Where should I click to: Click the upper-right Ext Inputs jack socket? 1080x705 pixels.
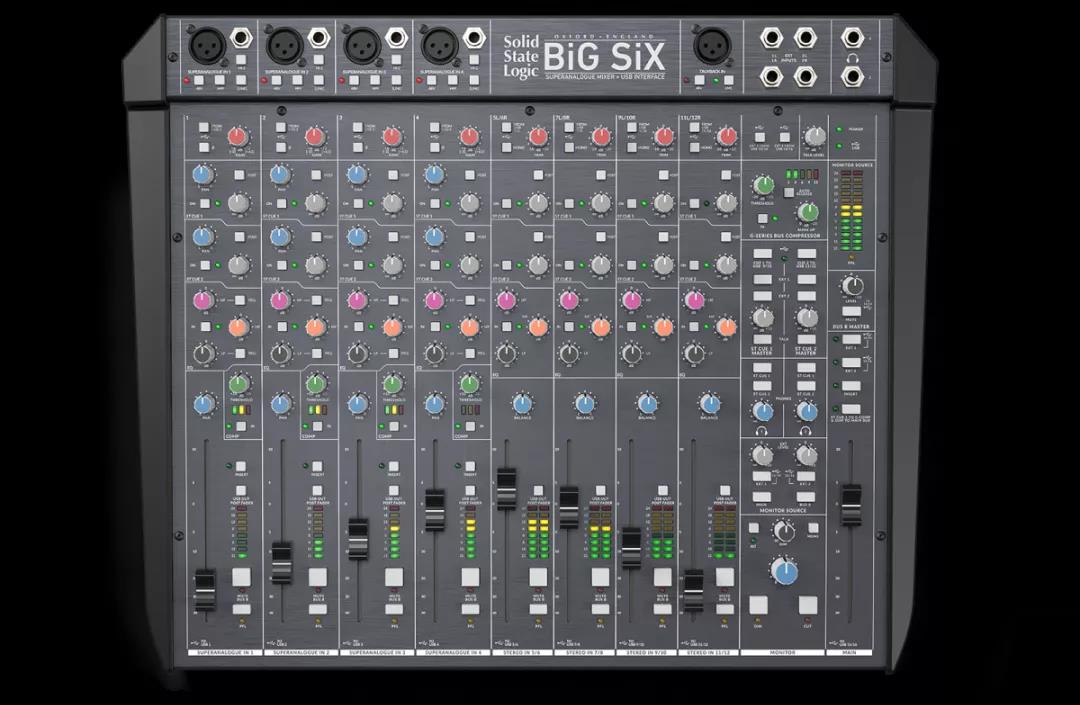pyautogui.click(x=805, y=38)
